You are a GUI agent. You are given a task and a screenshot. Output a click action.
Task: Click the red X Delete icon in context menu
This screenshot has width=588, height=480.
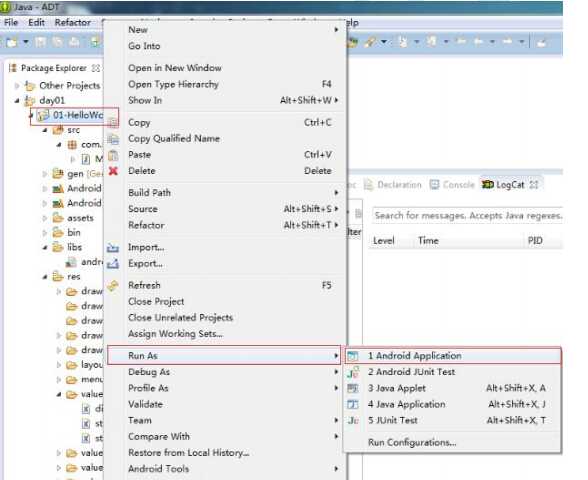(113, 171)
